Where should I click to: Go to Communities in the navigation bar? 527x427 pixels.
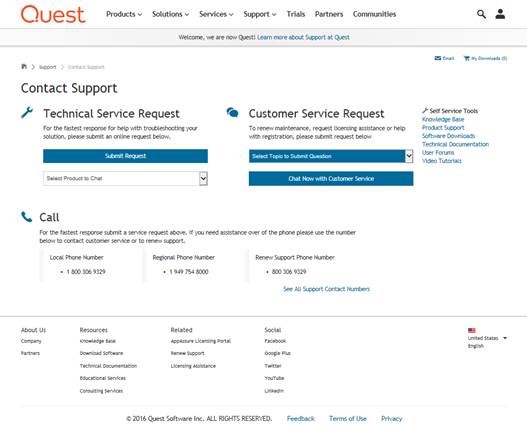click(x=374, y=14)
